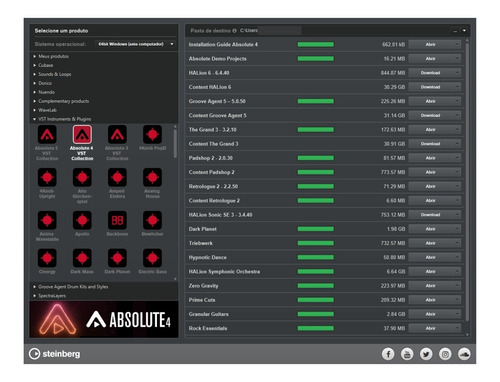Click the Triebwerk progress bar

tap(316, 243)
